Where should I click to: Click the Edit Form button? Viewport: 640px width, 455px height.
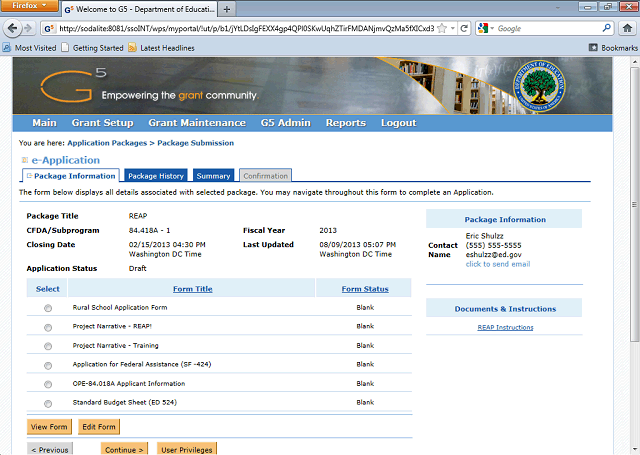point(99,426)
